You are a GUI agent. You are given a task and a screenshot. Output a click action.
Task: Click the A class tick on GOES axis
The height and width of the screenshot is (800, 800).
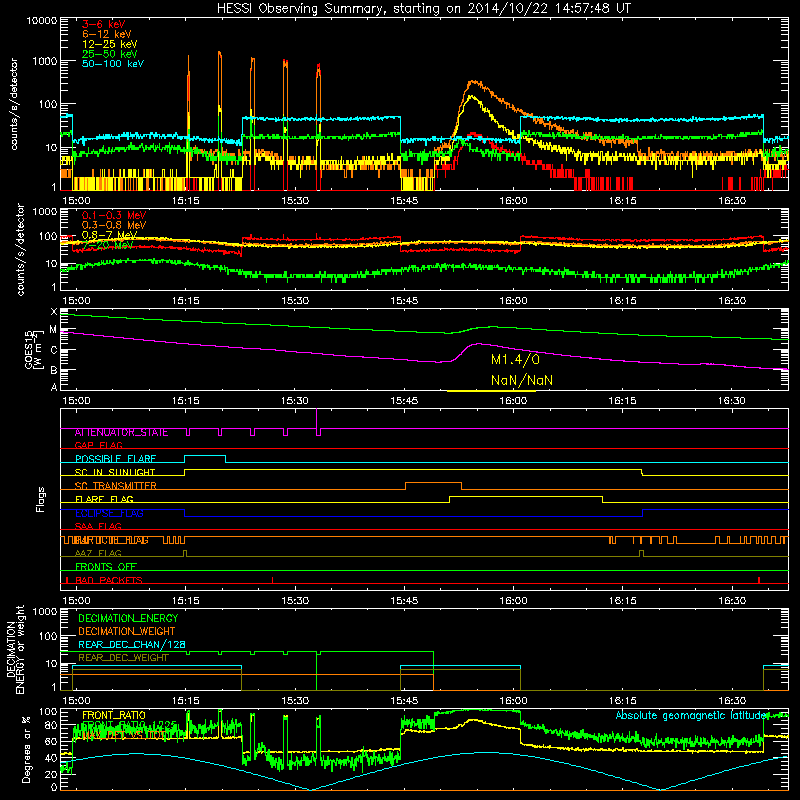[x=54, y=387]
